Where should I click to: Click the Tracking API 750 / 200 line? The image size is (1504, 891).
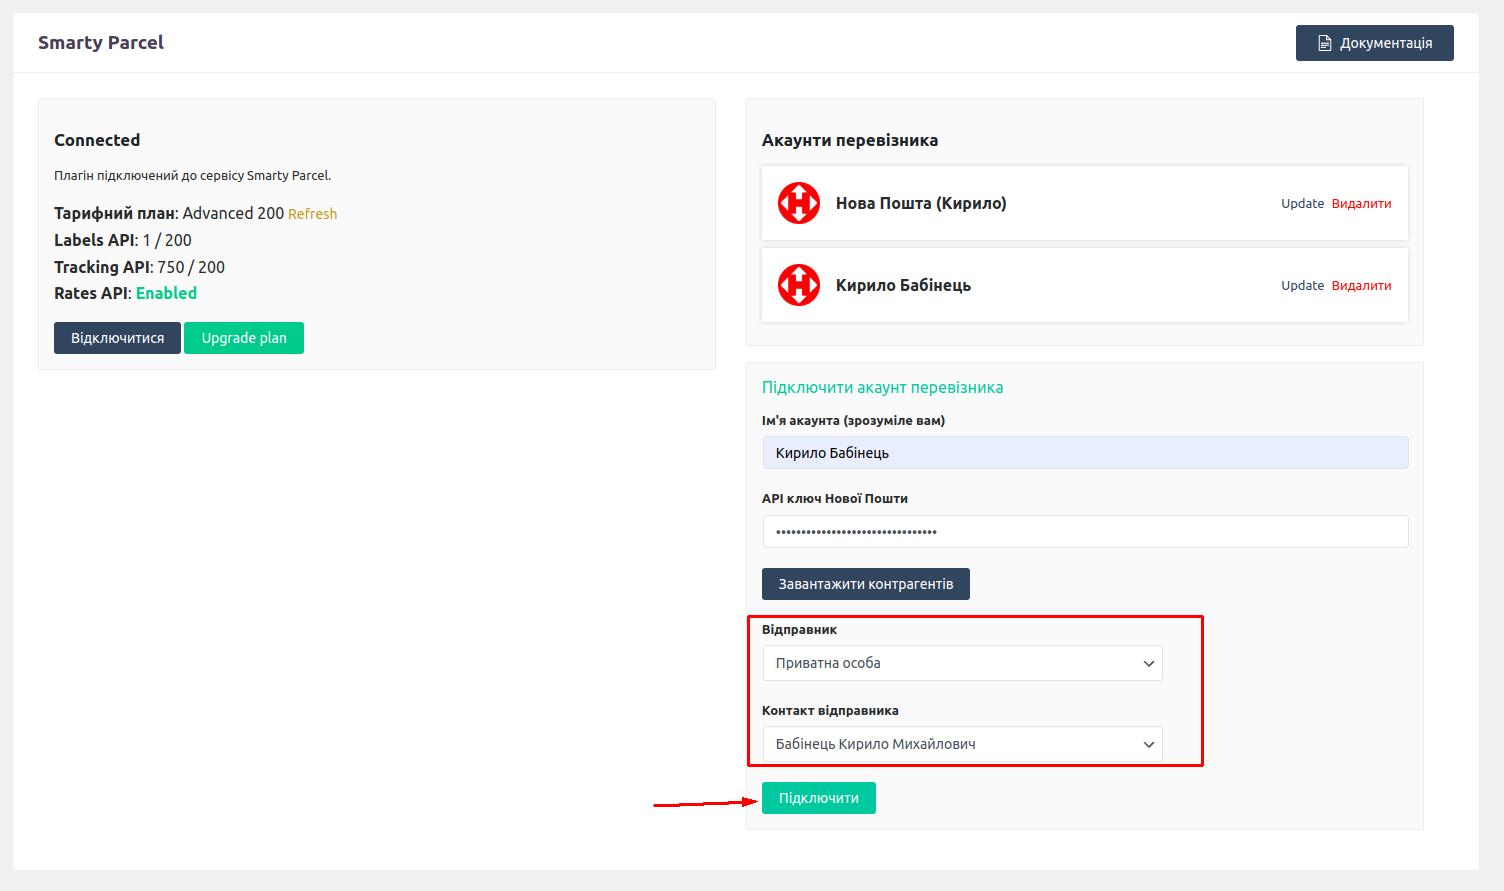[x=139, y=267]
